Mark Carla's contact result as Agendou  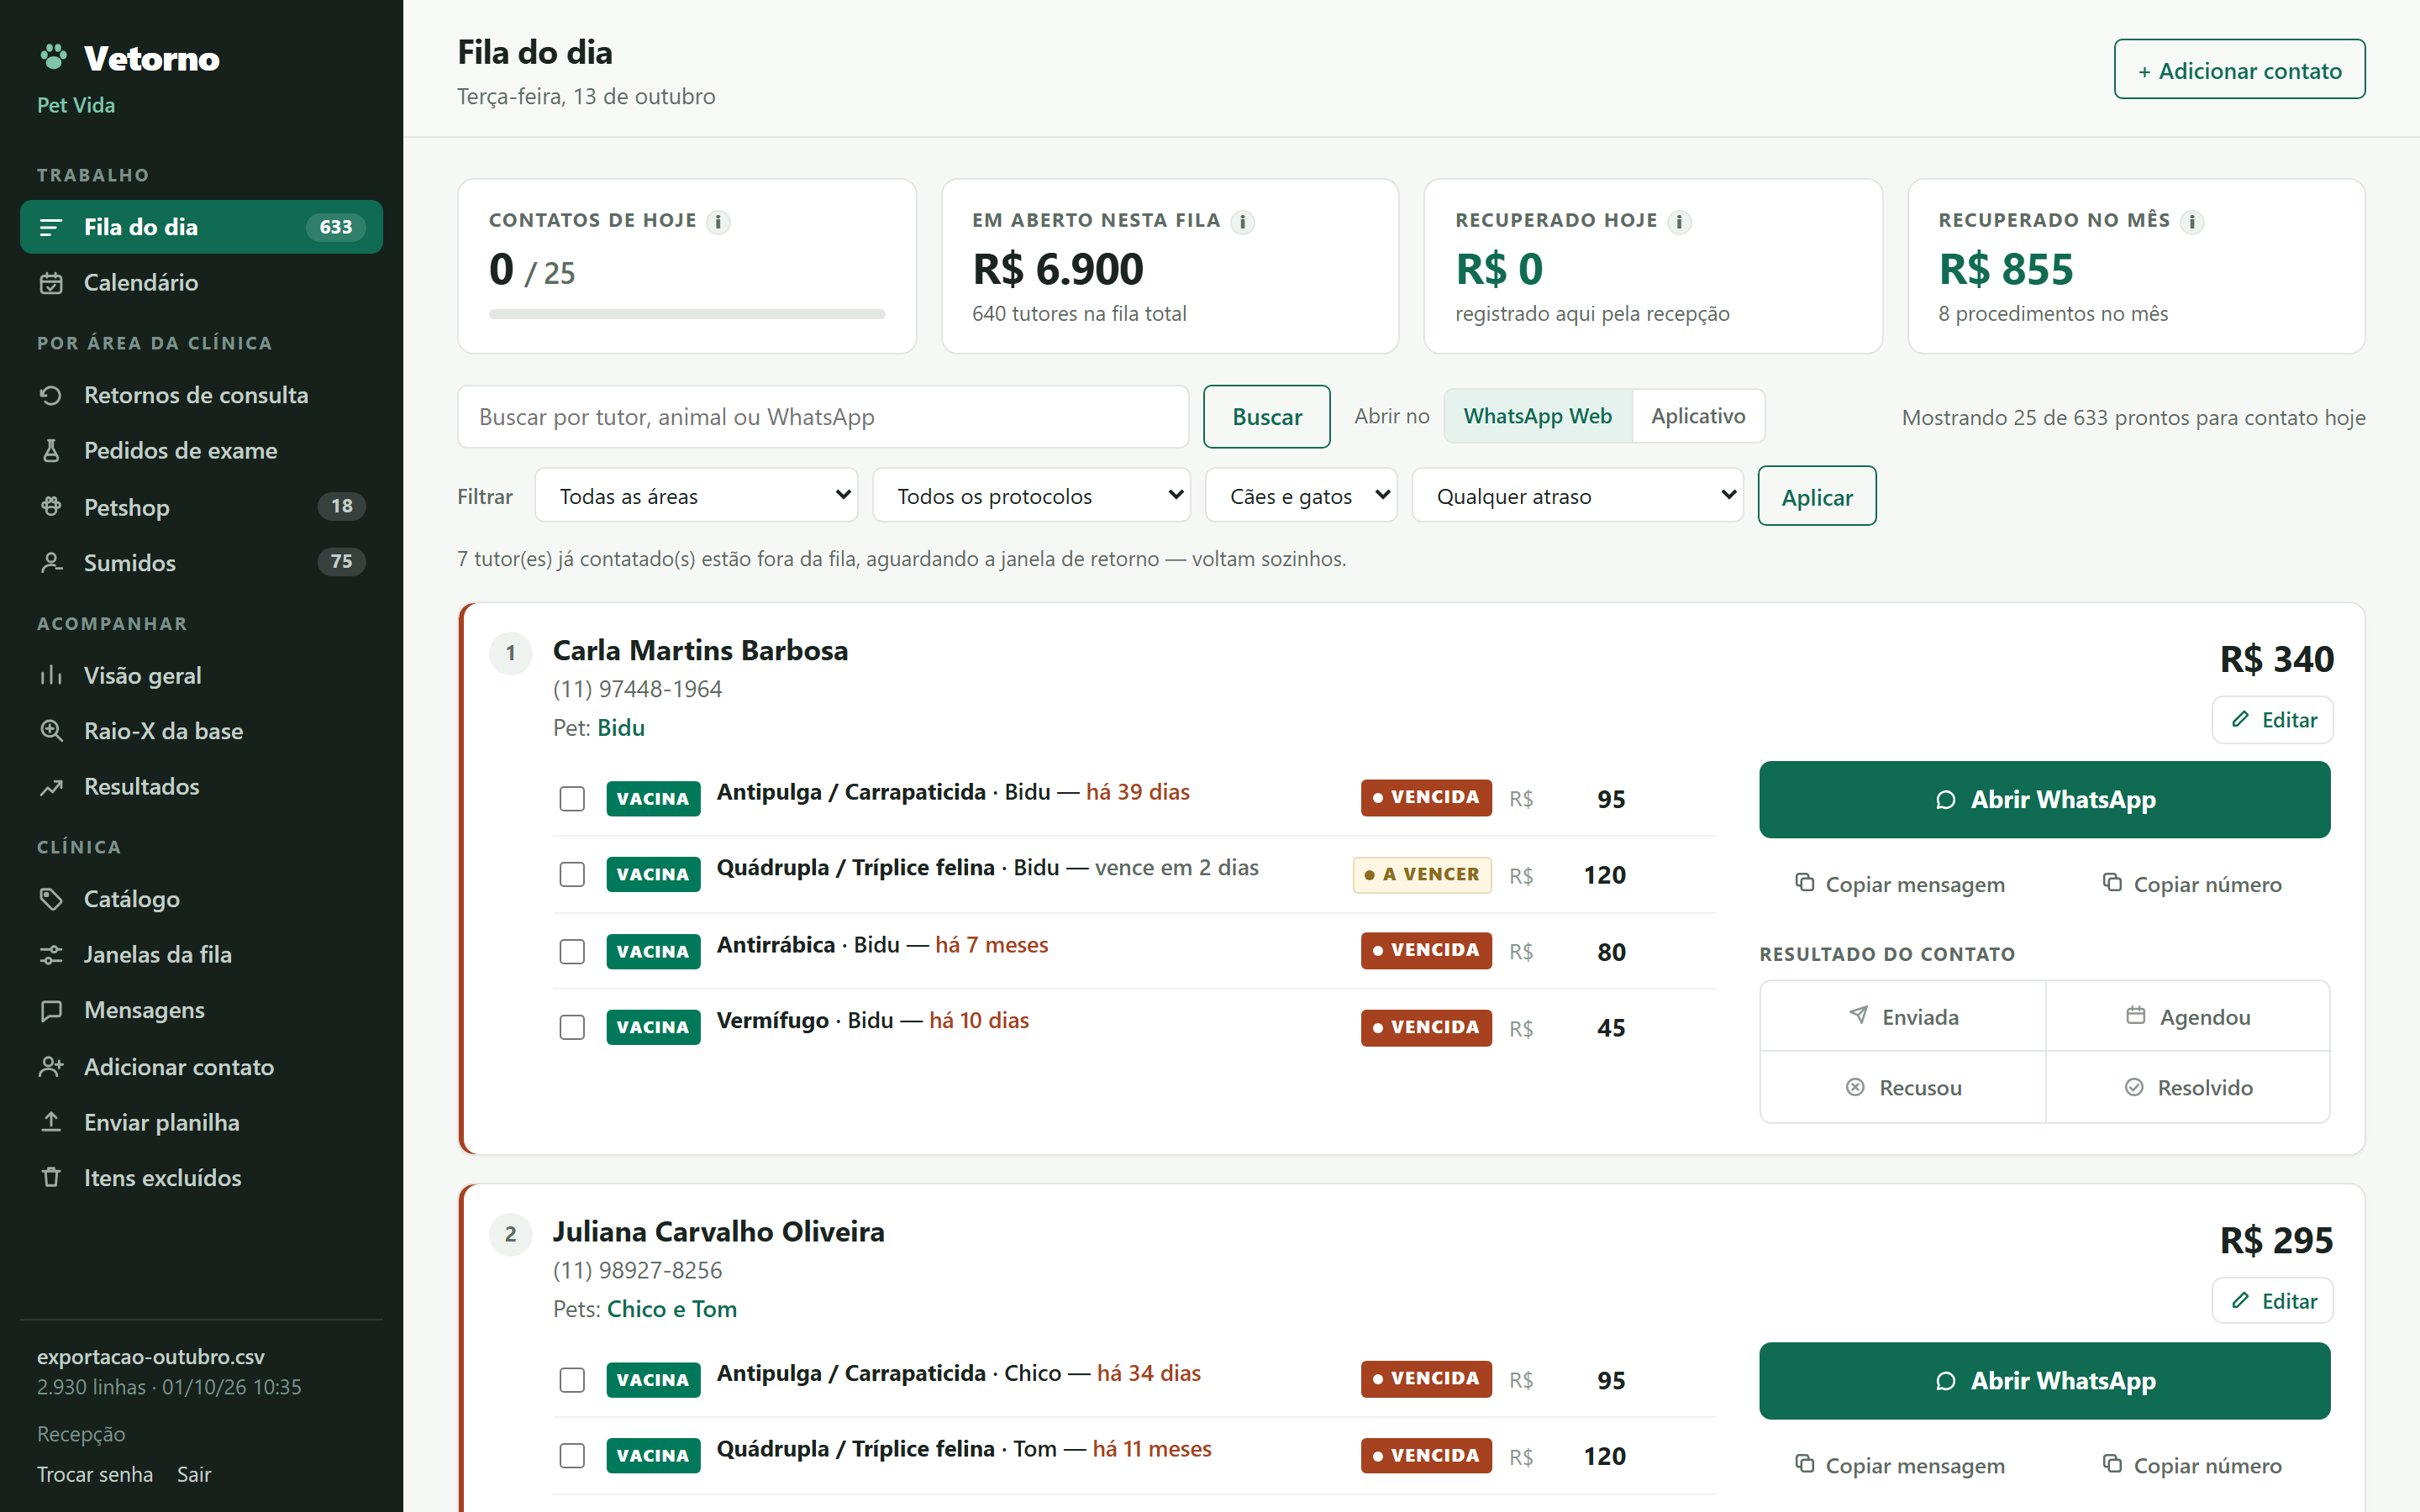(x=2187, y=1017)
